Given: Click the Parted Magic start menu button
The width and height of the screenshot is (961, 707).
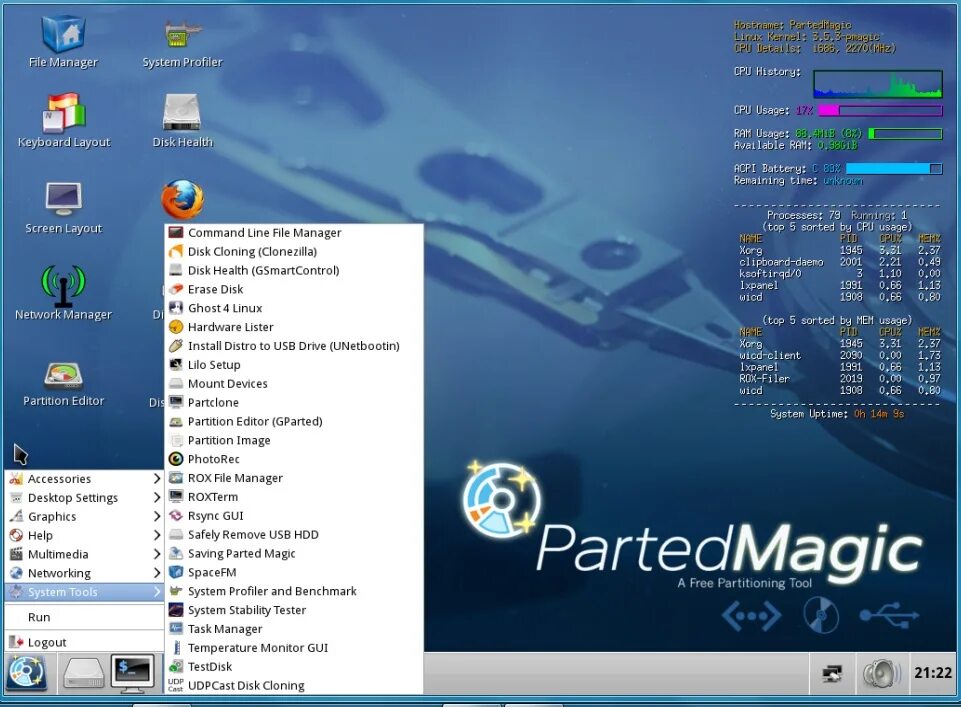Looking at the screenshot, I should click(x=26, y=673).
